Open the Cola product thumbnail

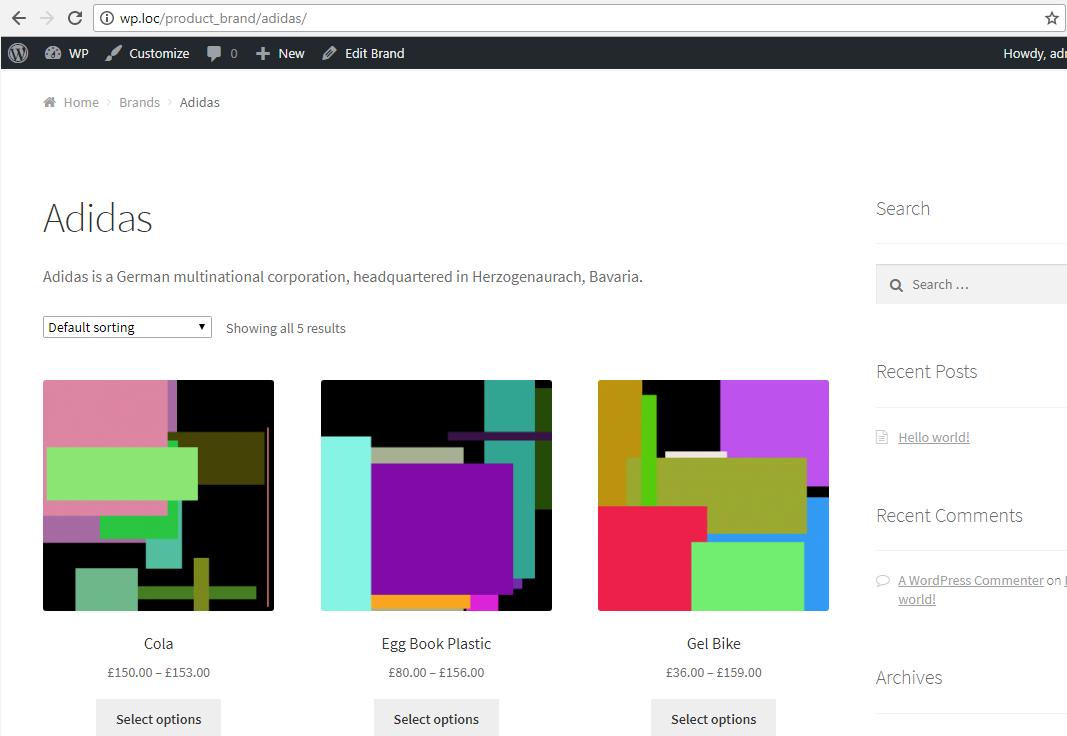point(159,495)
